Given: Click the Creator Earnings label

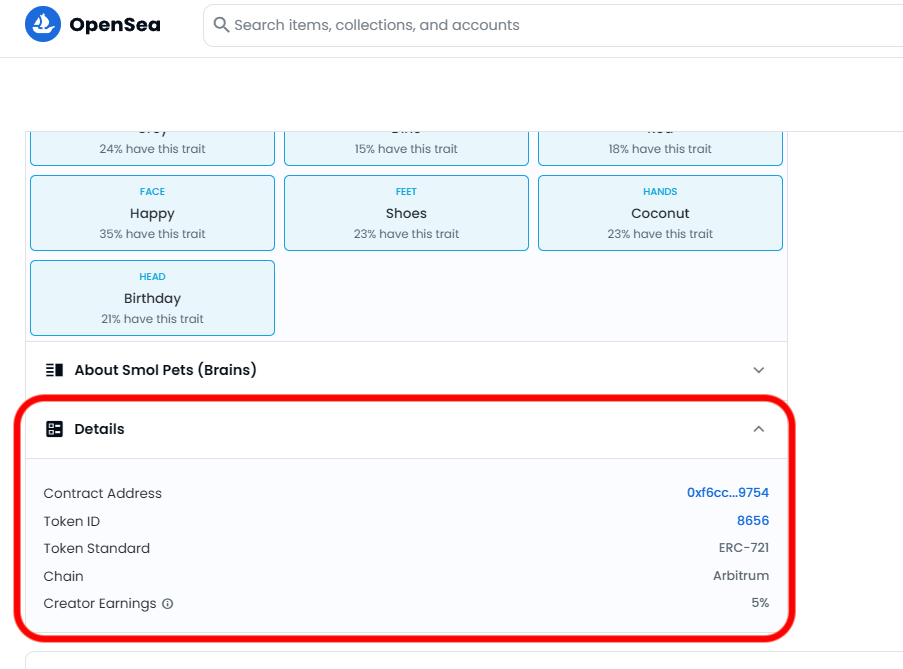Looking at the screenshot, I should click(100, 604).
